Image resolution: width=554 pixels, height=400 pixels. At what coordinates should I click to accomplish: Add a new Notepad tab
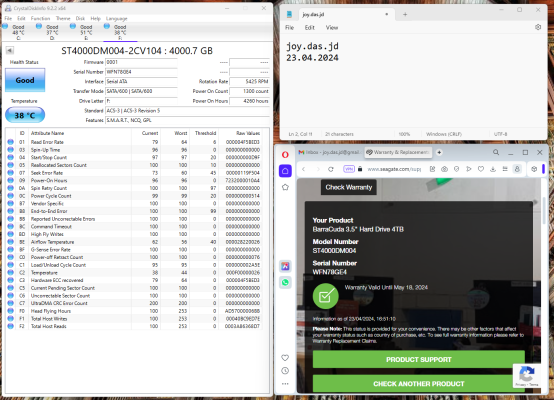tap(405, 14)
